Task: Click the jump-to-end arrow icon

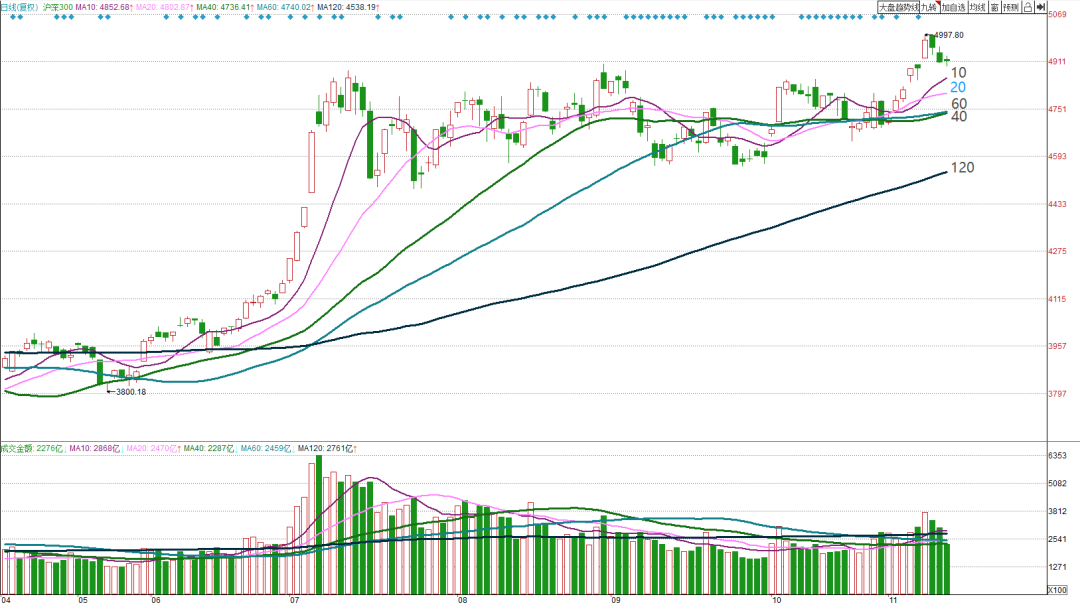Action: point(1041,7)
